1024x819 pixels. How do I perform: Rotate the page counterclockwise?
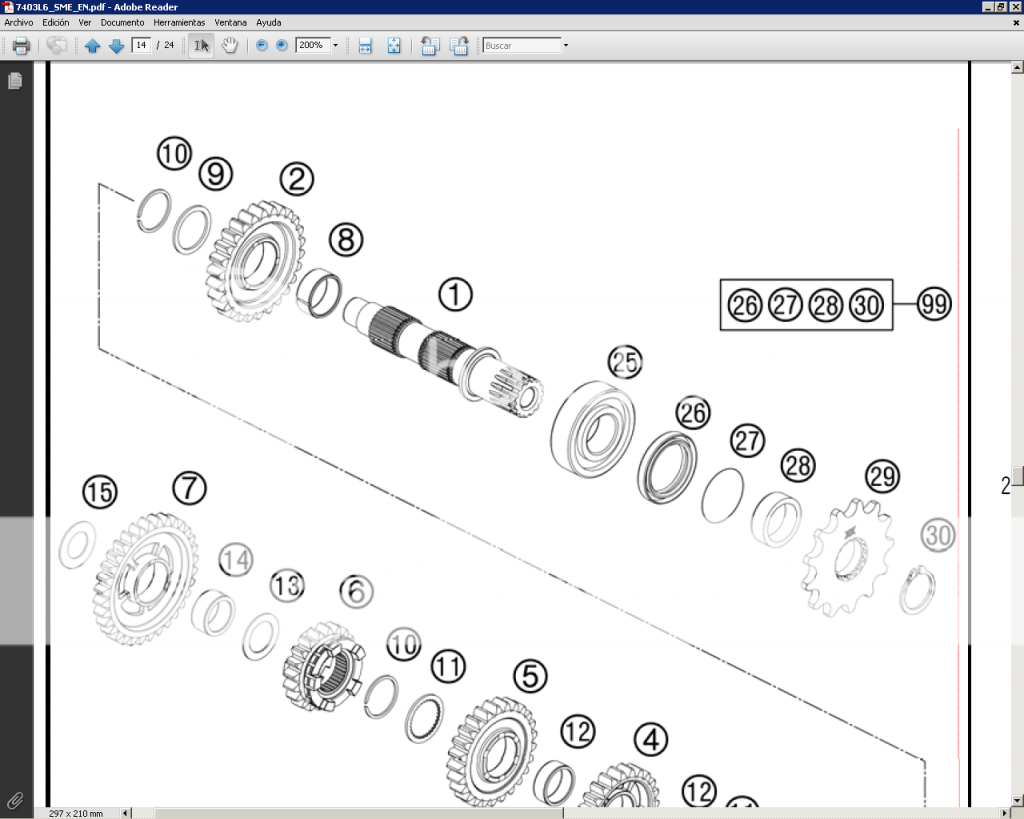(429, 45)
